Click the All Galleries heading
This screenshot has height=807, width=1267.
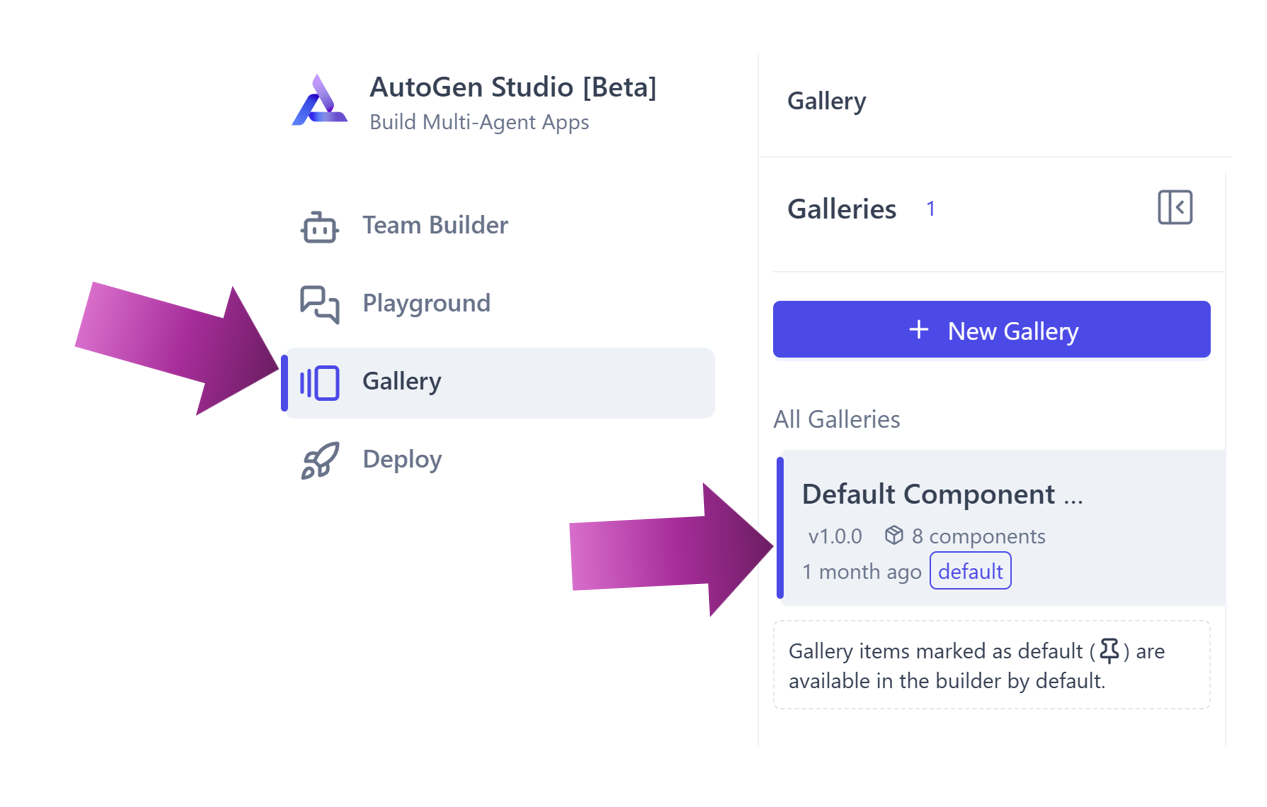836,419
